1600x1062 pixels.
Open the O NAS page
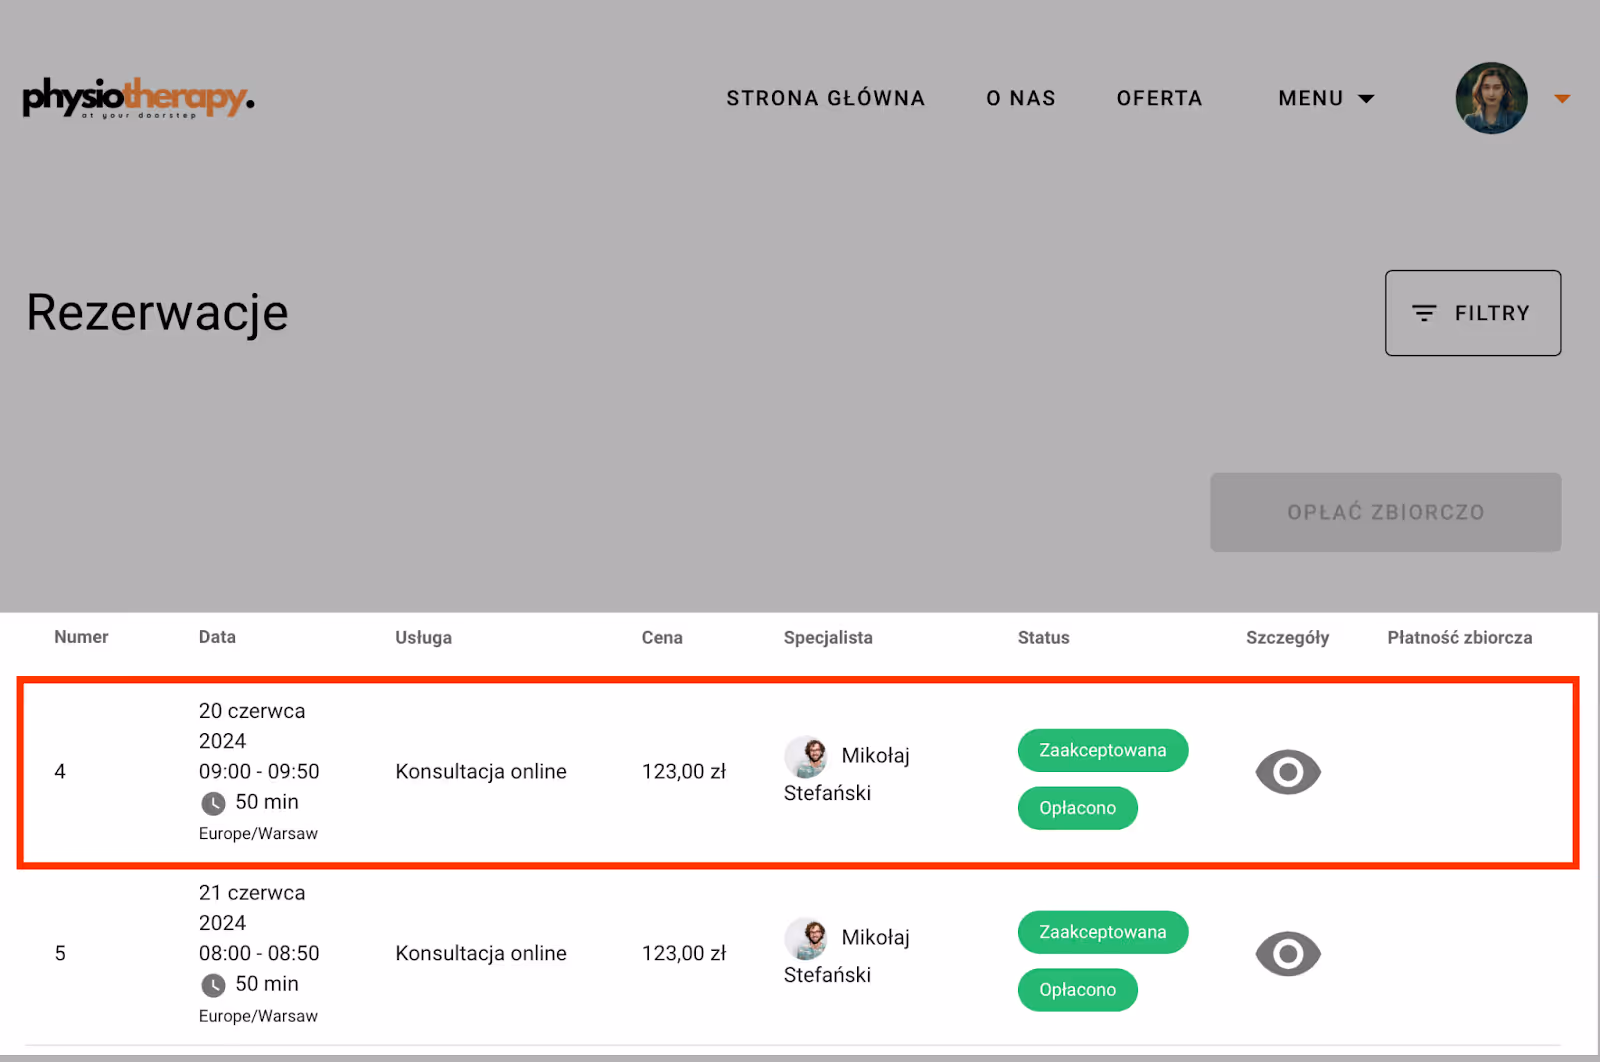tap(1021, 98)
